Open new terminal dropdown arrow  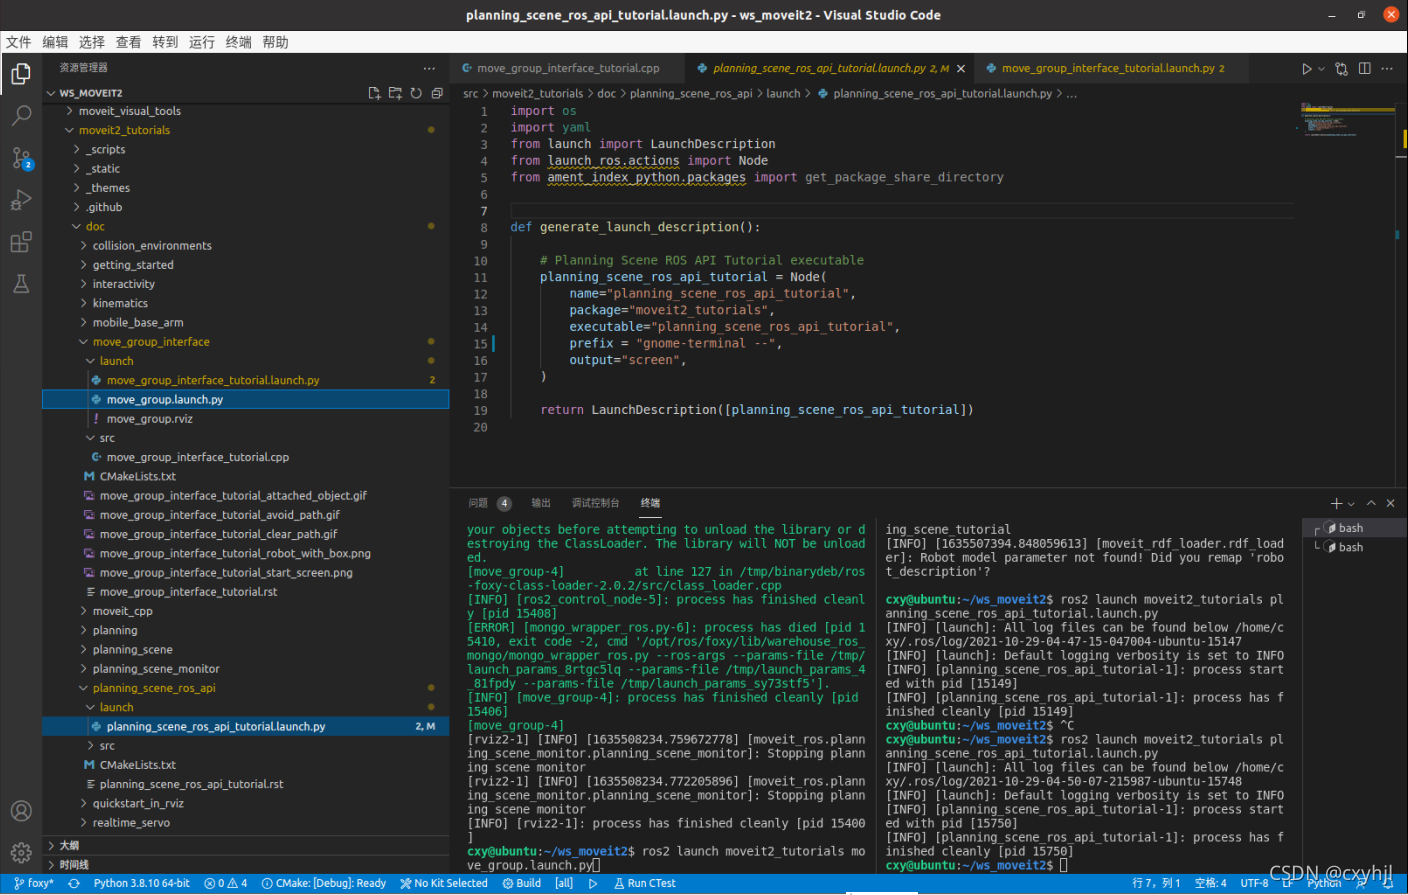pos(1351,504)
